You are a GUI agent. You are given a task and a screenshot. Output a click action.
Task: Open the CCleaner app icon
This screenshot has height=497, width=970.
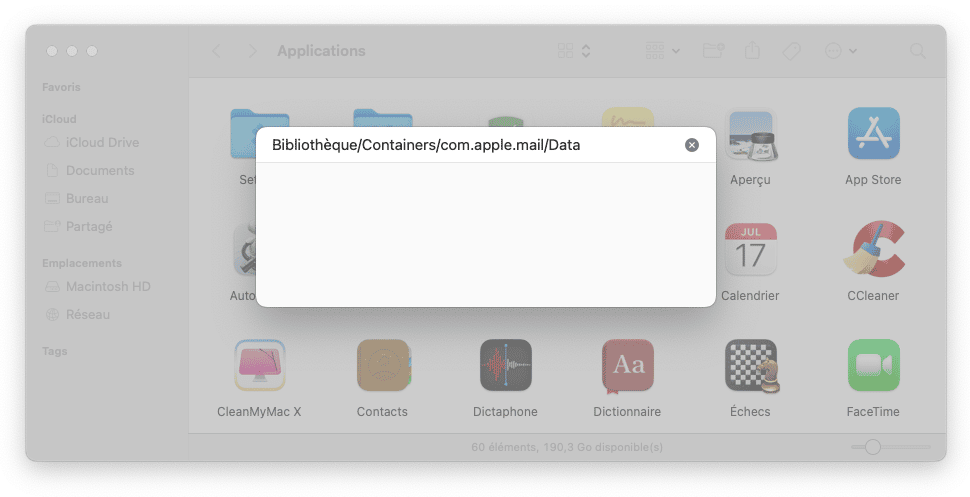(873, 249)
